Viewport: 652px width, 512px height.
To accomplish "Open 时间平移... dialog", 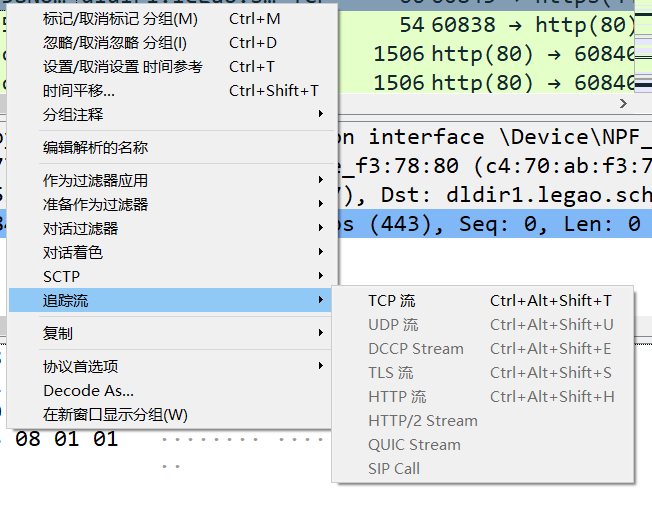I will pos(78,91).
